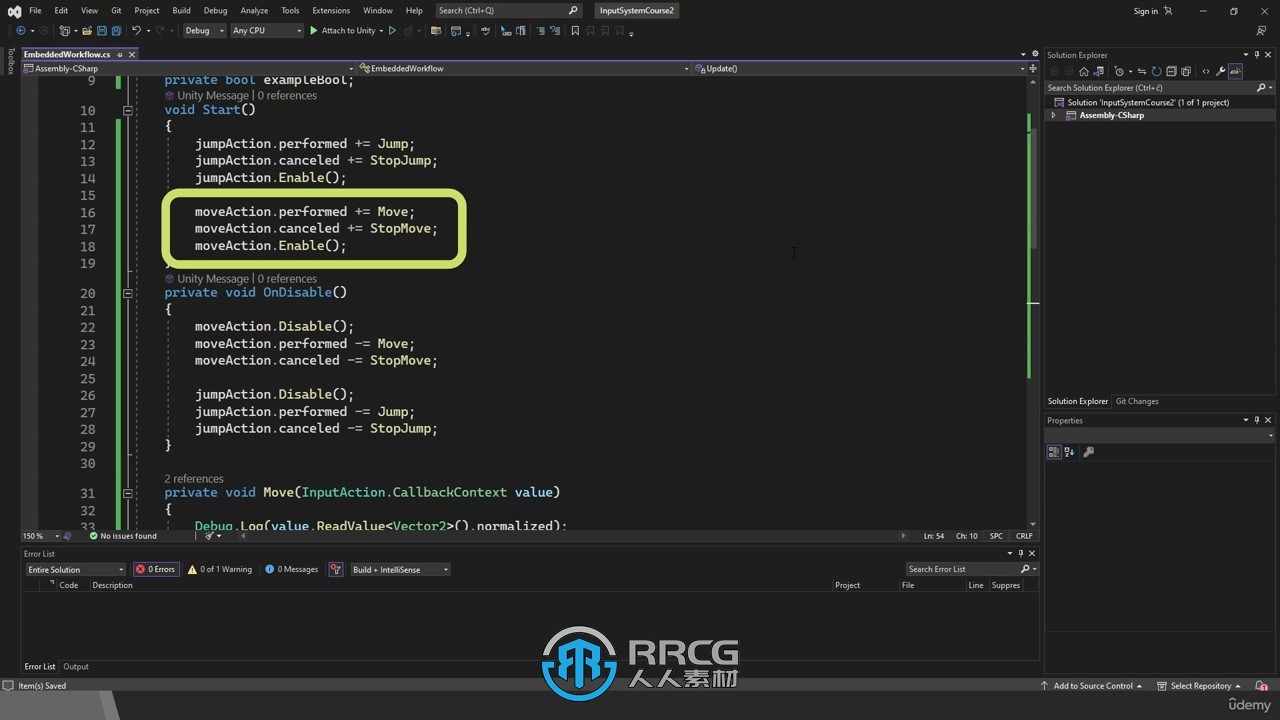Collapse All nodes in Solution Explorer
This screenshot has height=720, width=1280.
[x=1171, y=72]
